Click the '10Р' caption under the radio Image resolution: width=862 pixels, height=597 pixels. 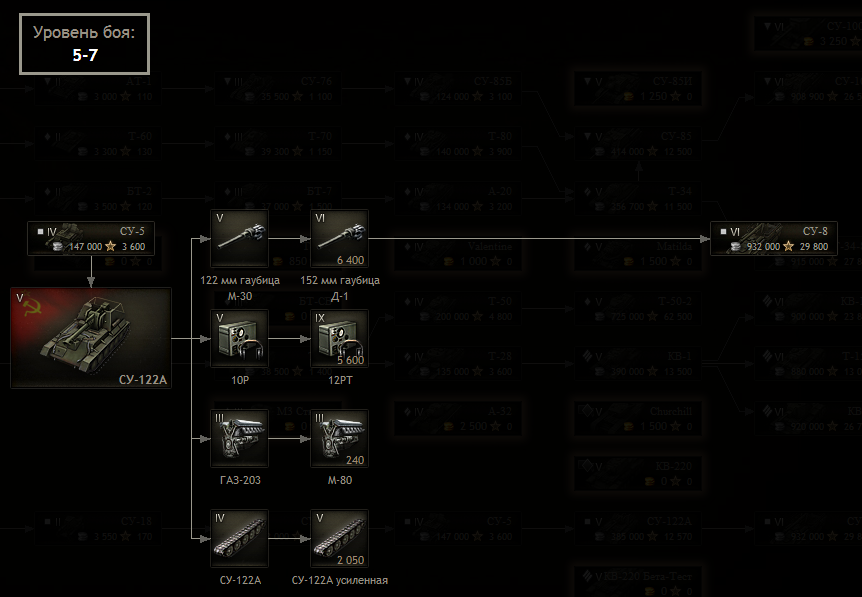[x=240, y=380]
